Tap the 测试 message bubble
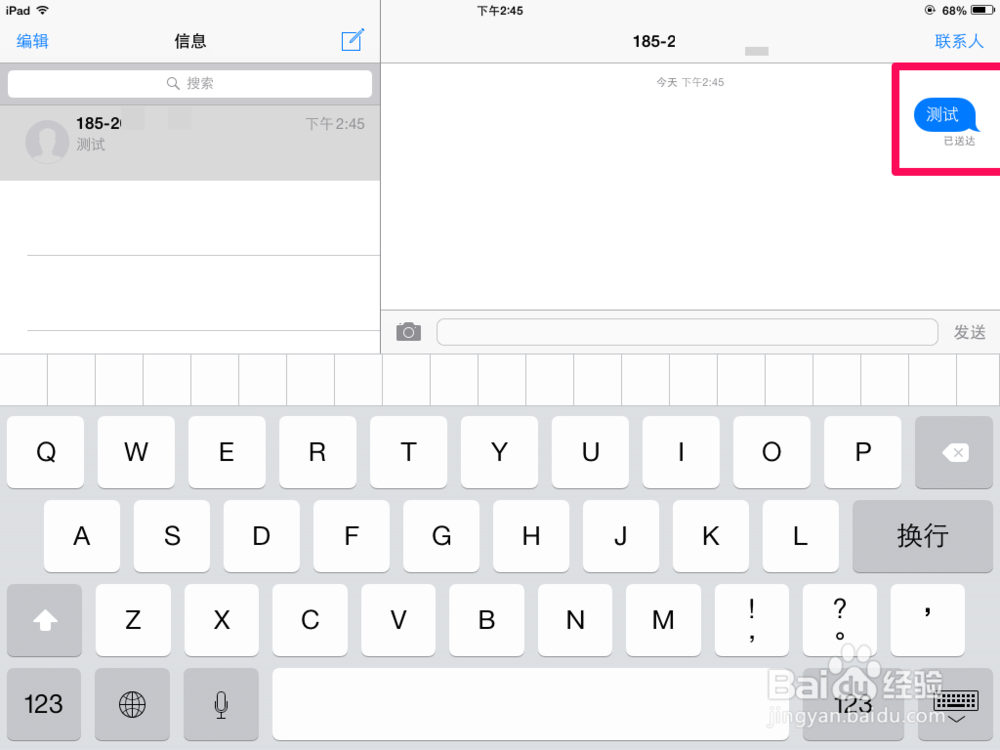Screen dimensions: 1000x750 [x=944, y=114]
